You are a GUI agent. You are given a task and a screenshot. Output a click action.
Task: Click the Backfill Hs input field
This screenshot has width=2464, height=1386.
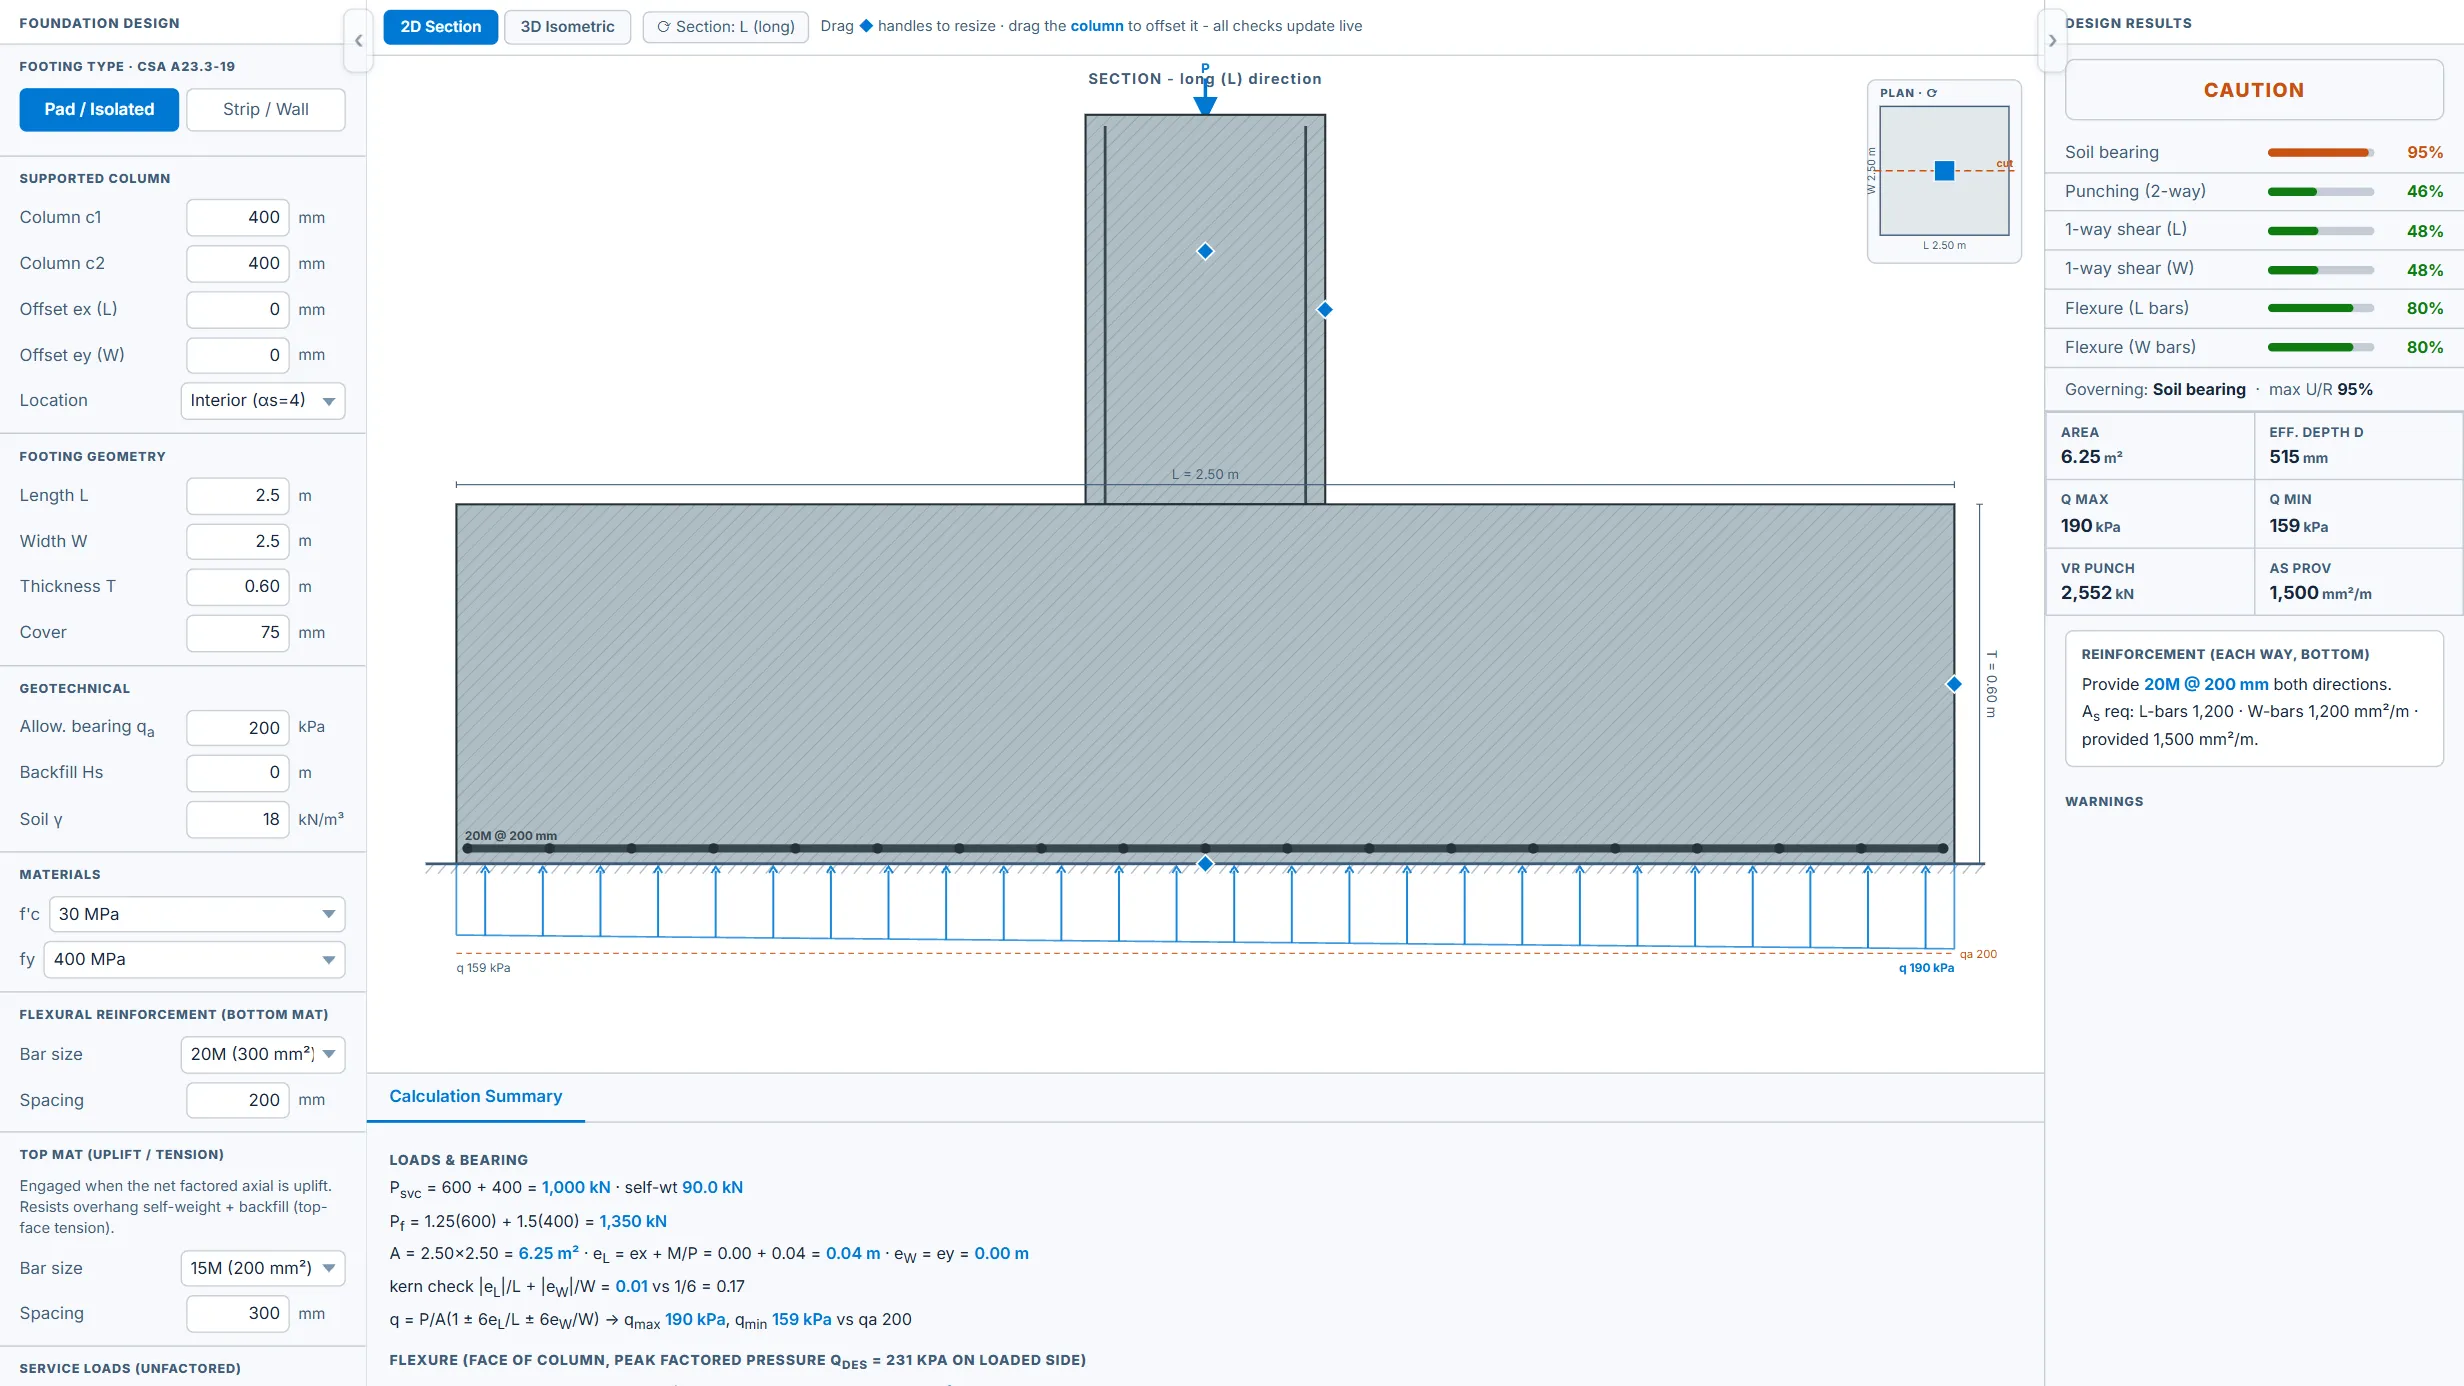(x=238, y=773)
